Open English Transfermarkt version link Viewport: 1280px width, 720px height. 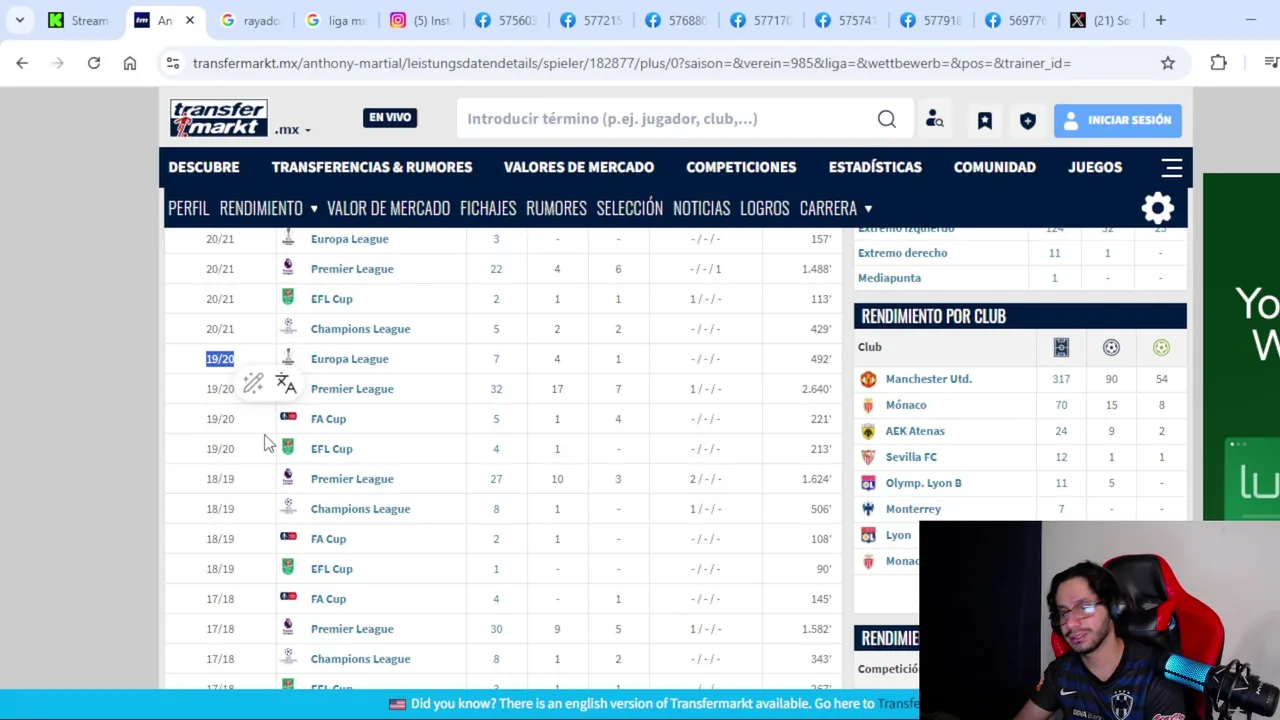coord(897,704)
